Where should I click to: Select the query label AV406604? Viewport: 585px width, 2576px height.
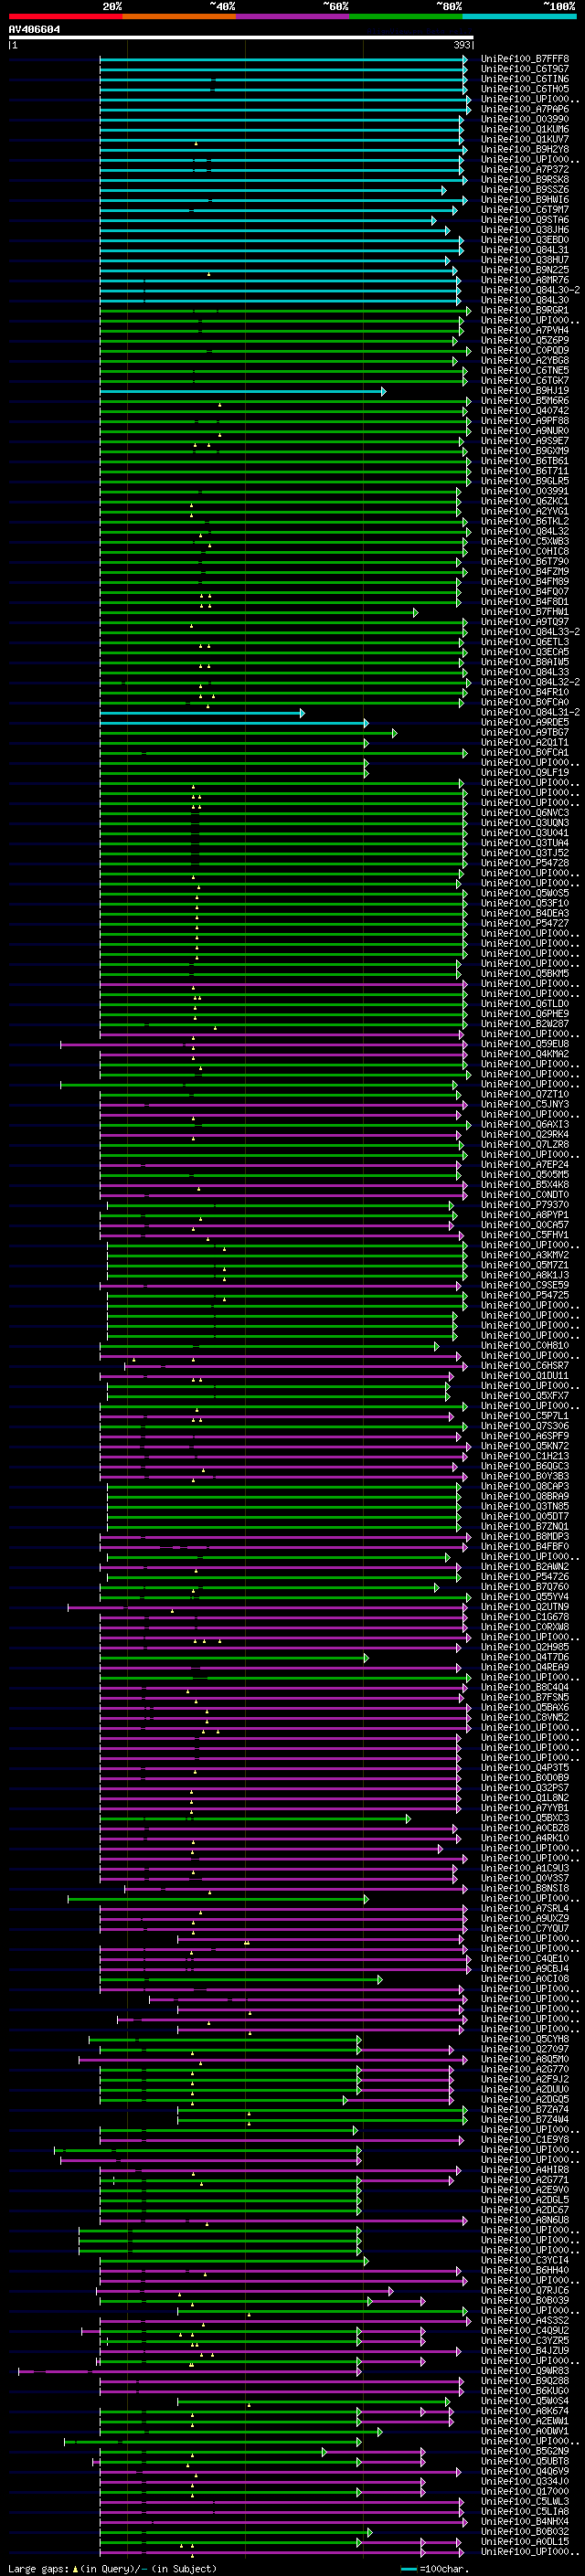pyautogui.click(x=34, y=30)
